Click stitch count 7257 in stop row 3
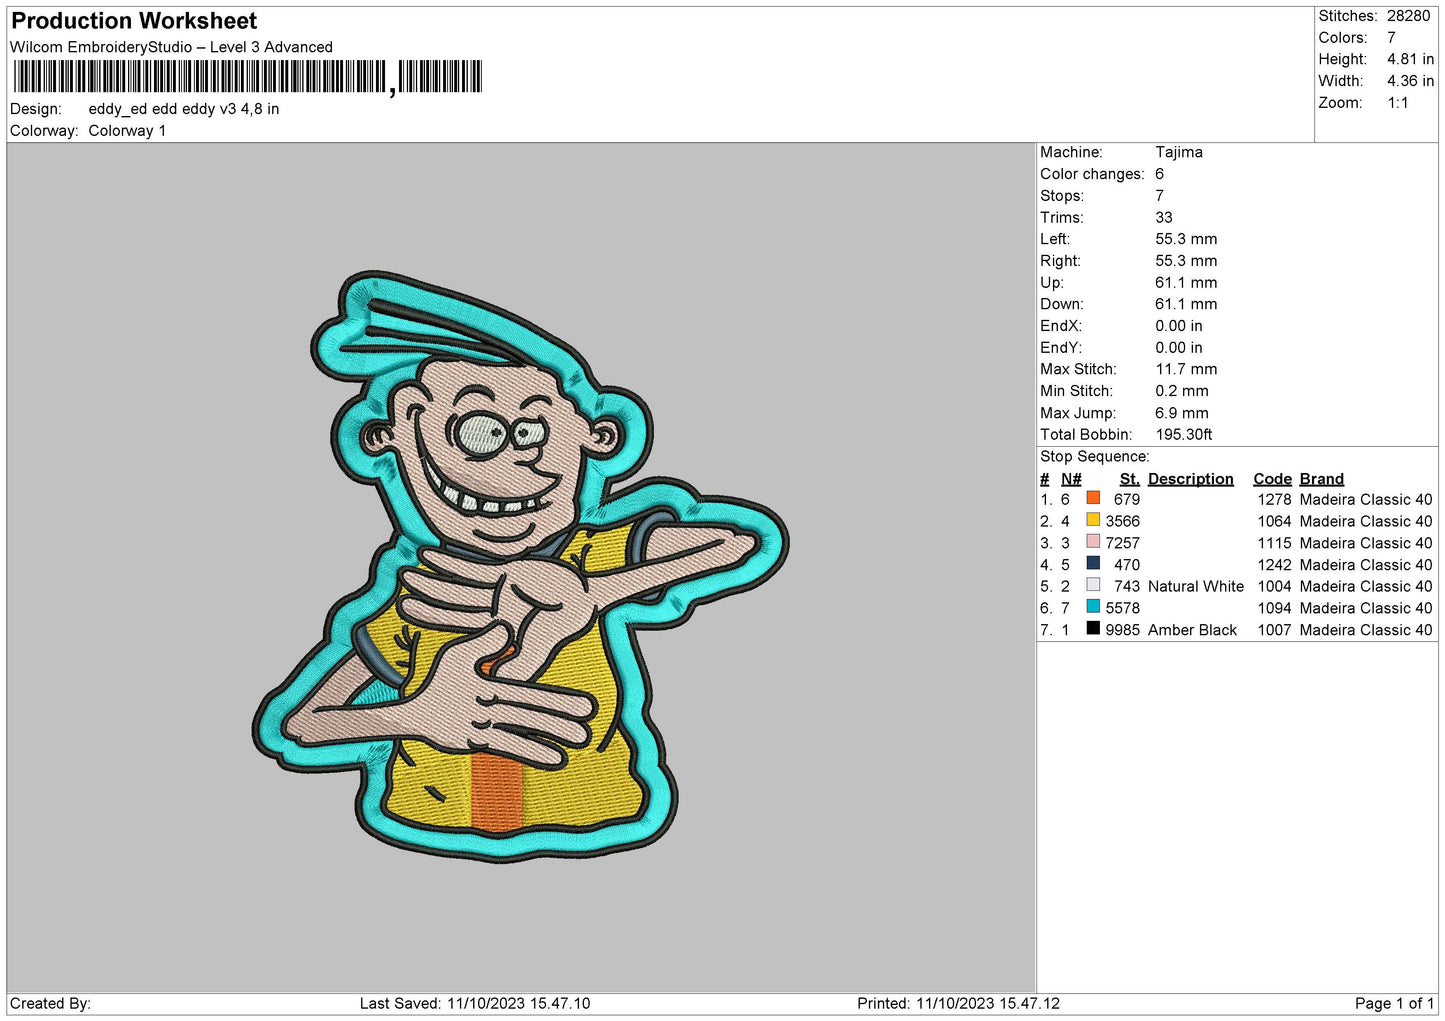1445x1021 pixels. (x=1123, y=543)
